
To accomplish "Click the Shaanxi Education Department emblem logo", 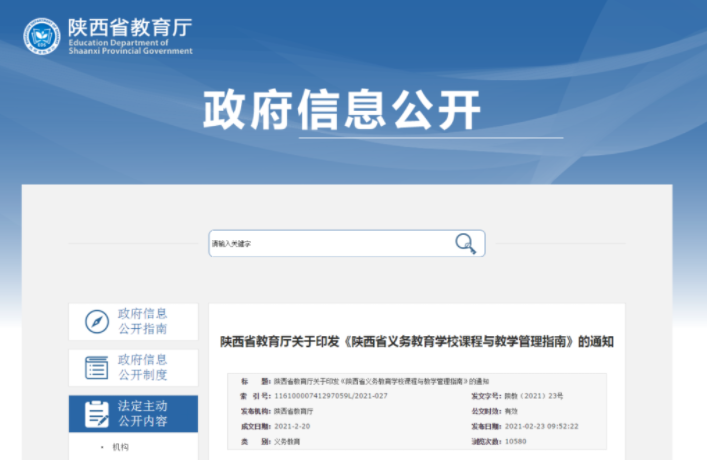I will pos(42,35).
